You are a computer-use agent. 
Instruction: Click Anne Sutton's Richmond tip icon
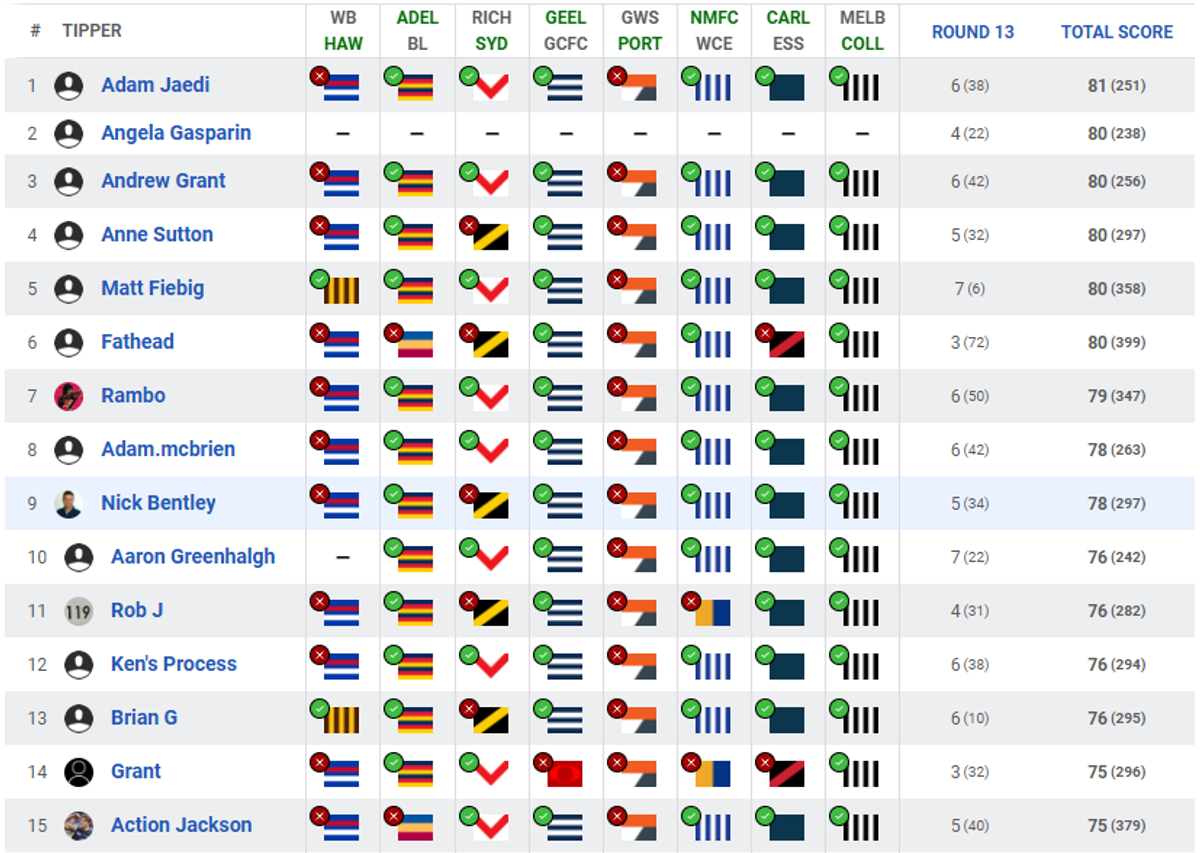coord(484,234)
